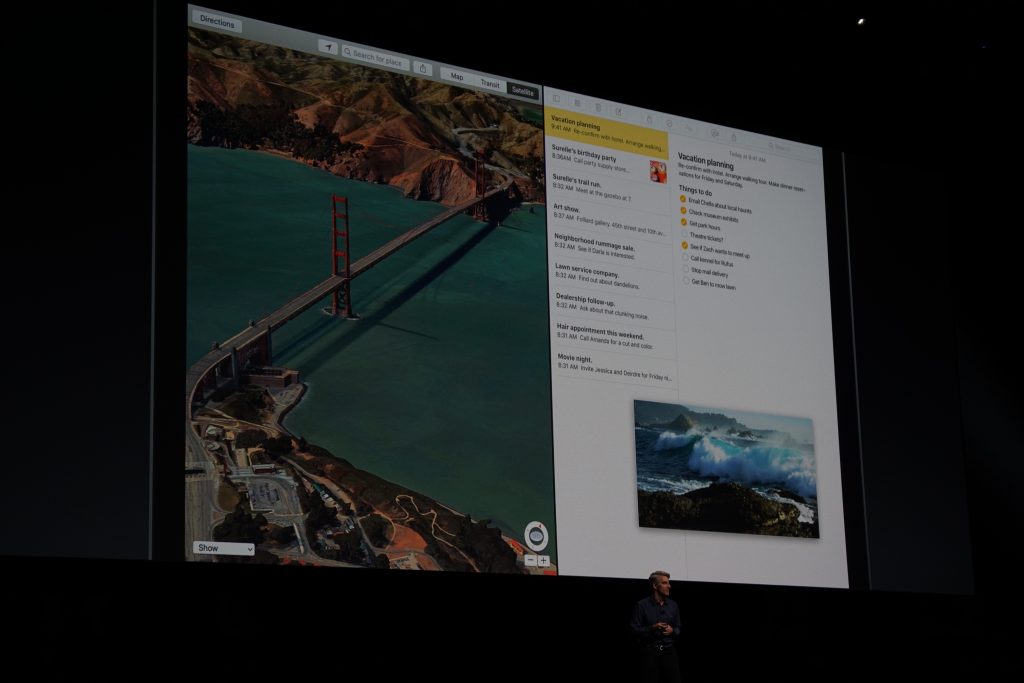
Task: Create a new note with compose icon
Action: pyautogui.click(x=618, y=112)
